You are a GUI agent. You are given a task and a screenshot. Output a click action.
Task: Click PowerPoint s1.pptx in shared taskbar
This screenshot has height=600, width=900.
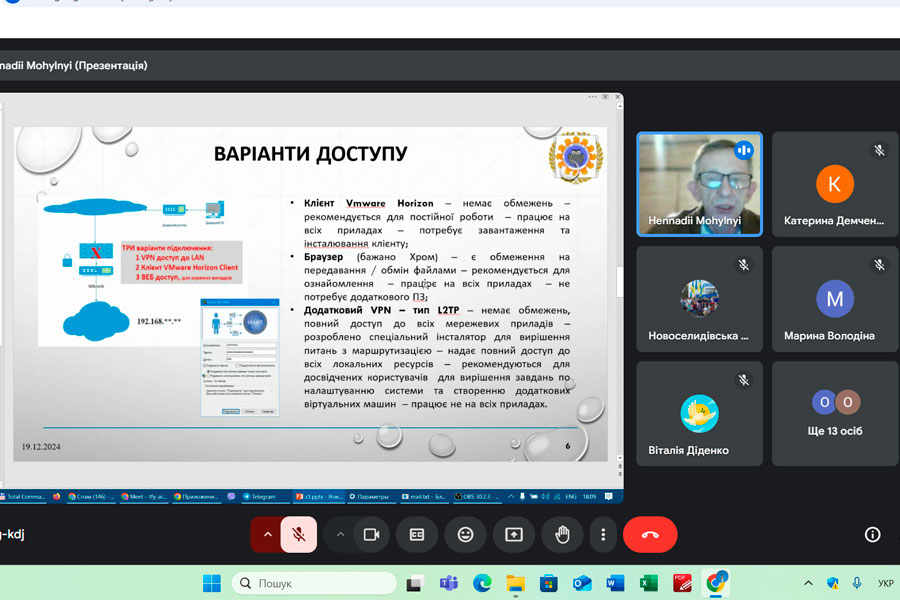click(x=319, y=497)
